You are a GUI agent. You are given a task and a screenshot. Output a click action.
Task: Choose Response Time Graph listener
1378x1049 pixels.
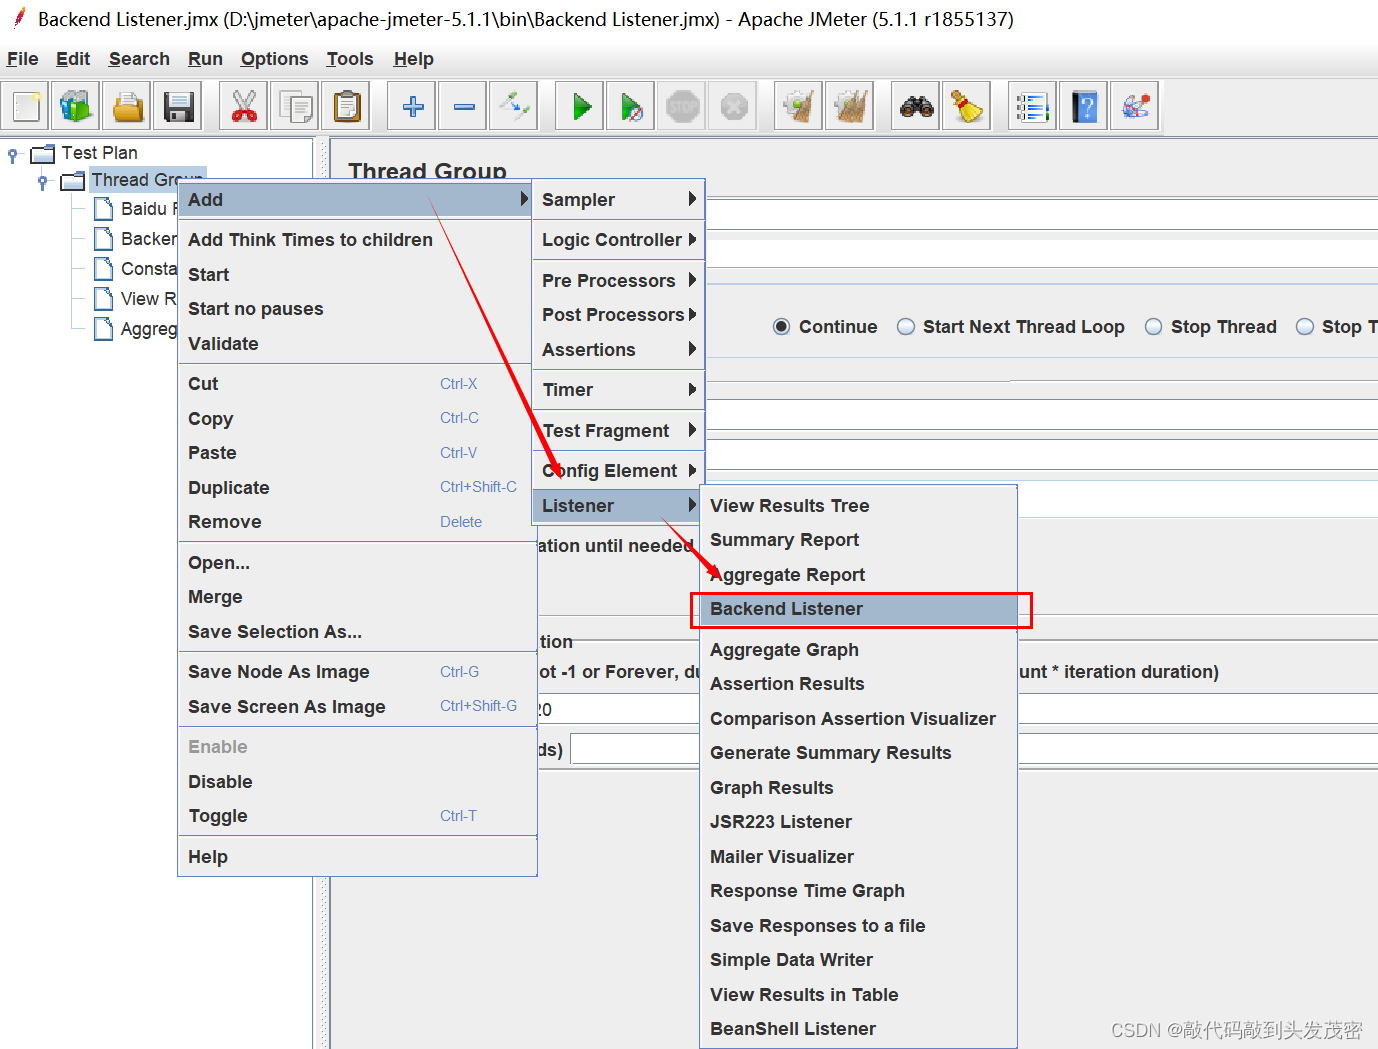(x=858, y=891)
